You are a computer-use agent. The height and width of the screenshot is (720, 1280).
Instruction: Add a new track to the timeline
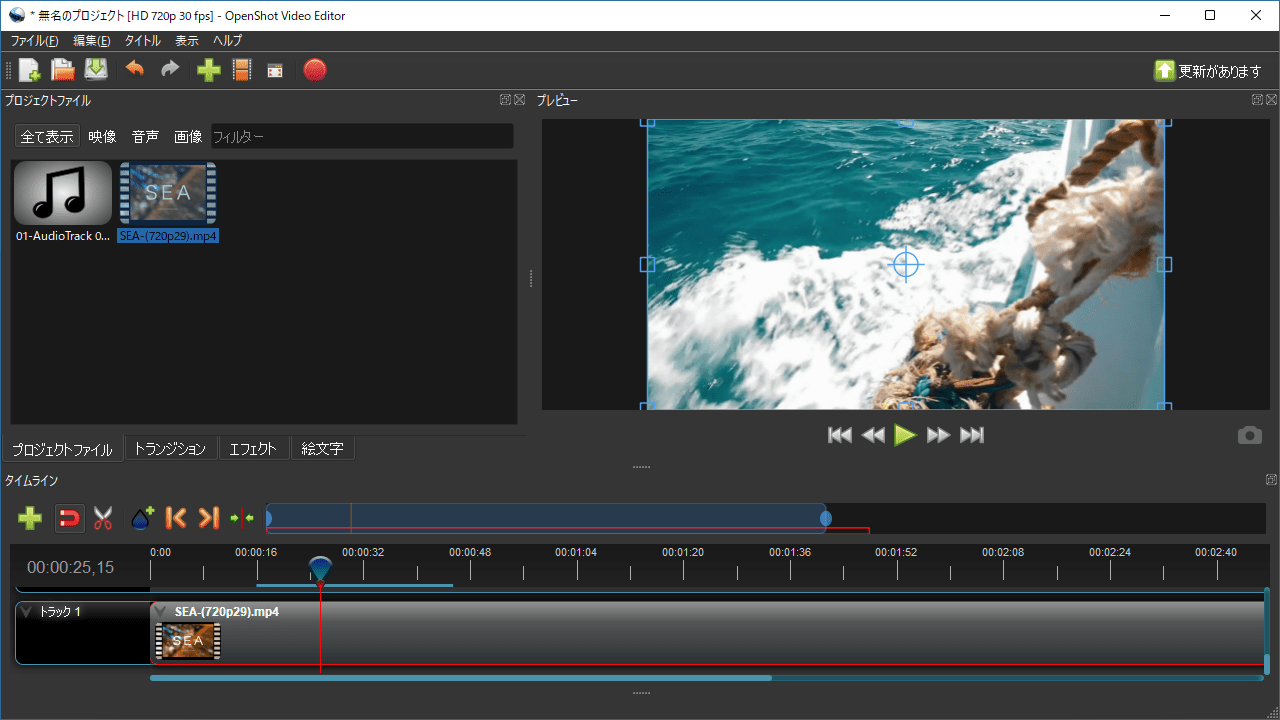coord(29,518)
